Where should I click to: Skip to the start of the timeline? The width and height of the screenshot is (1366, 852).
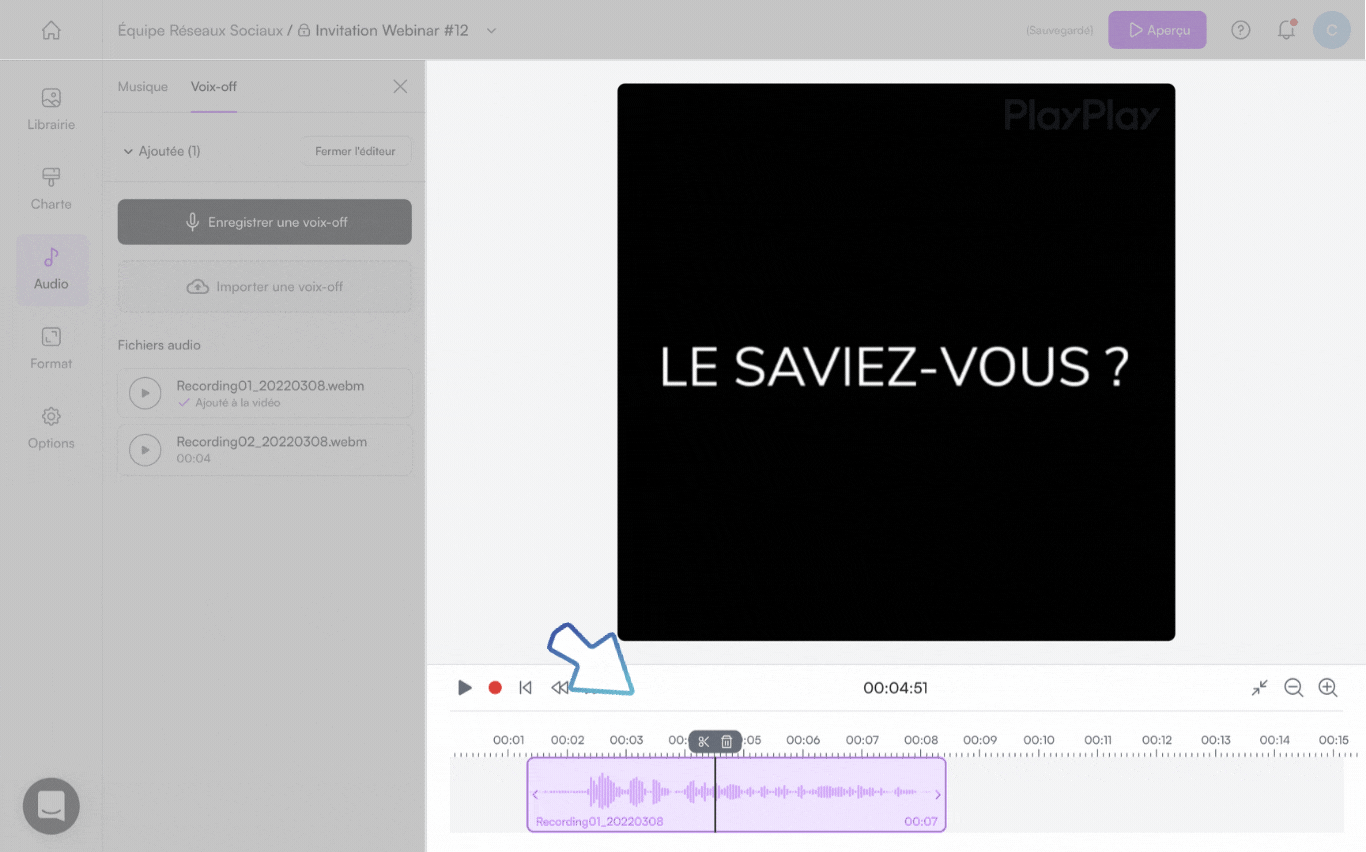[525, 688]
